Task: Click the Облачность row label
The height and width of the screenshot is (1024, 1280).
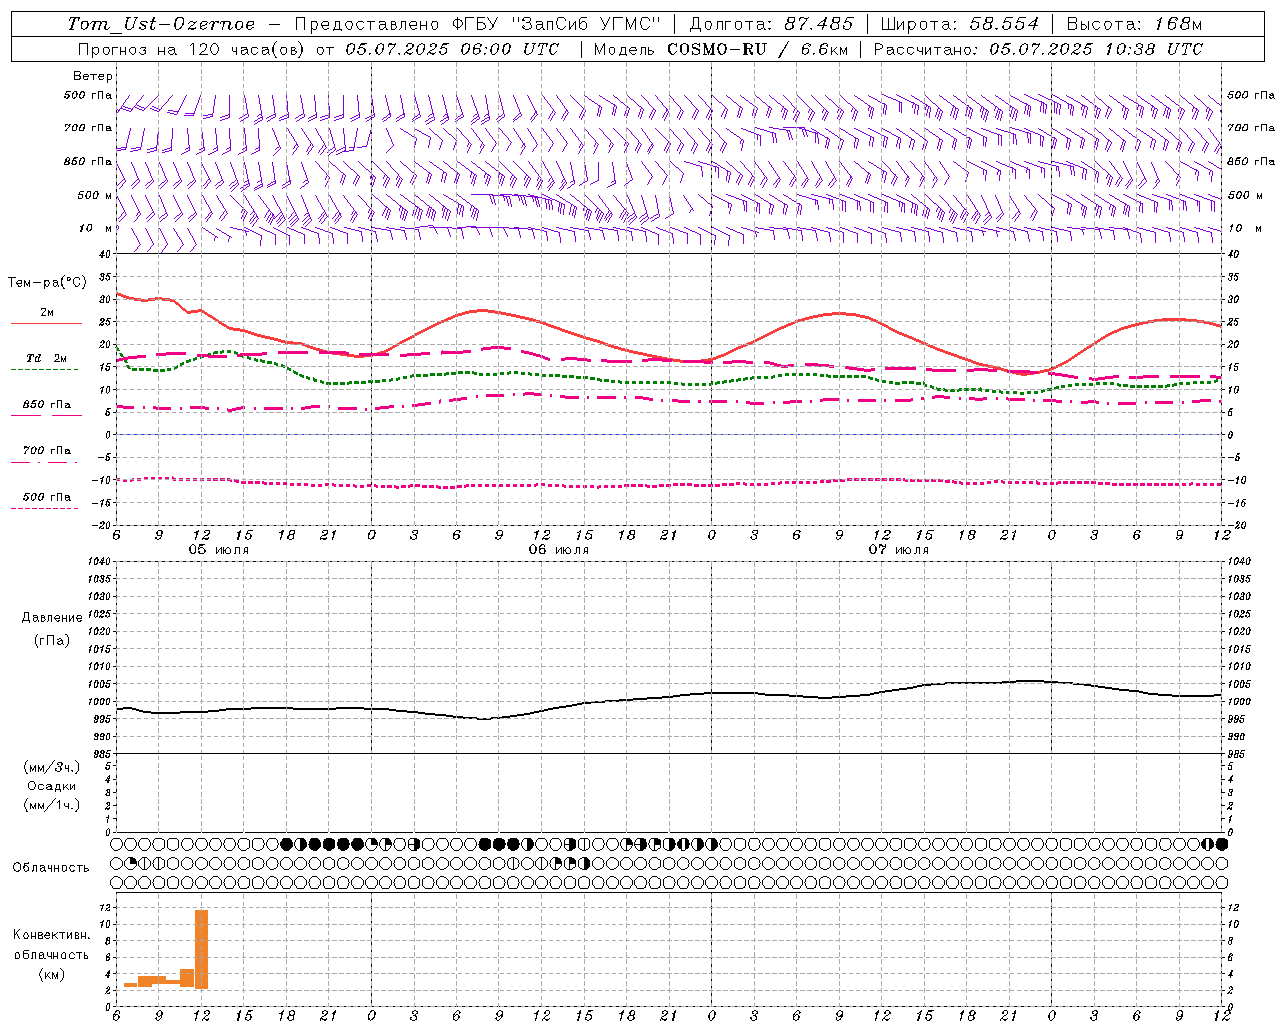Action: click(51, 868)
